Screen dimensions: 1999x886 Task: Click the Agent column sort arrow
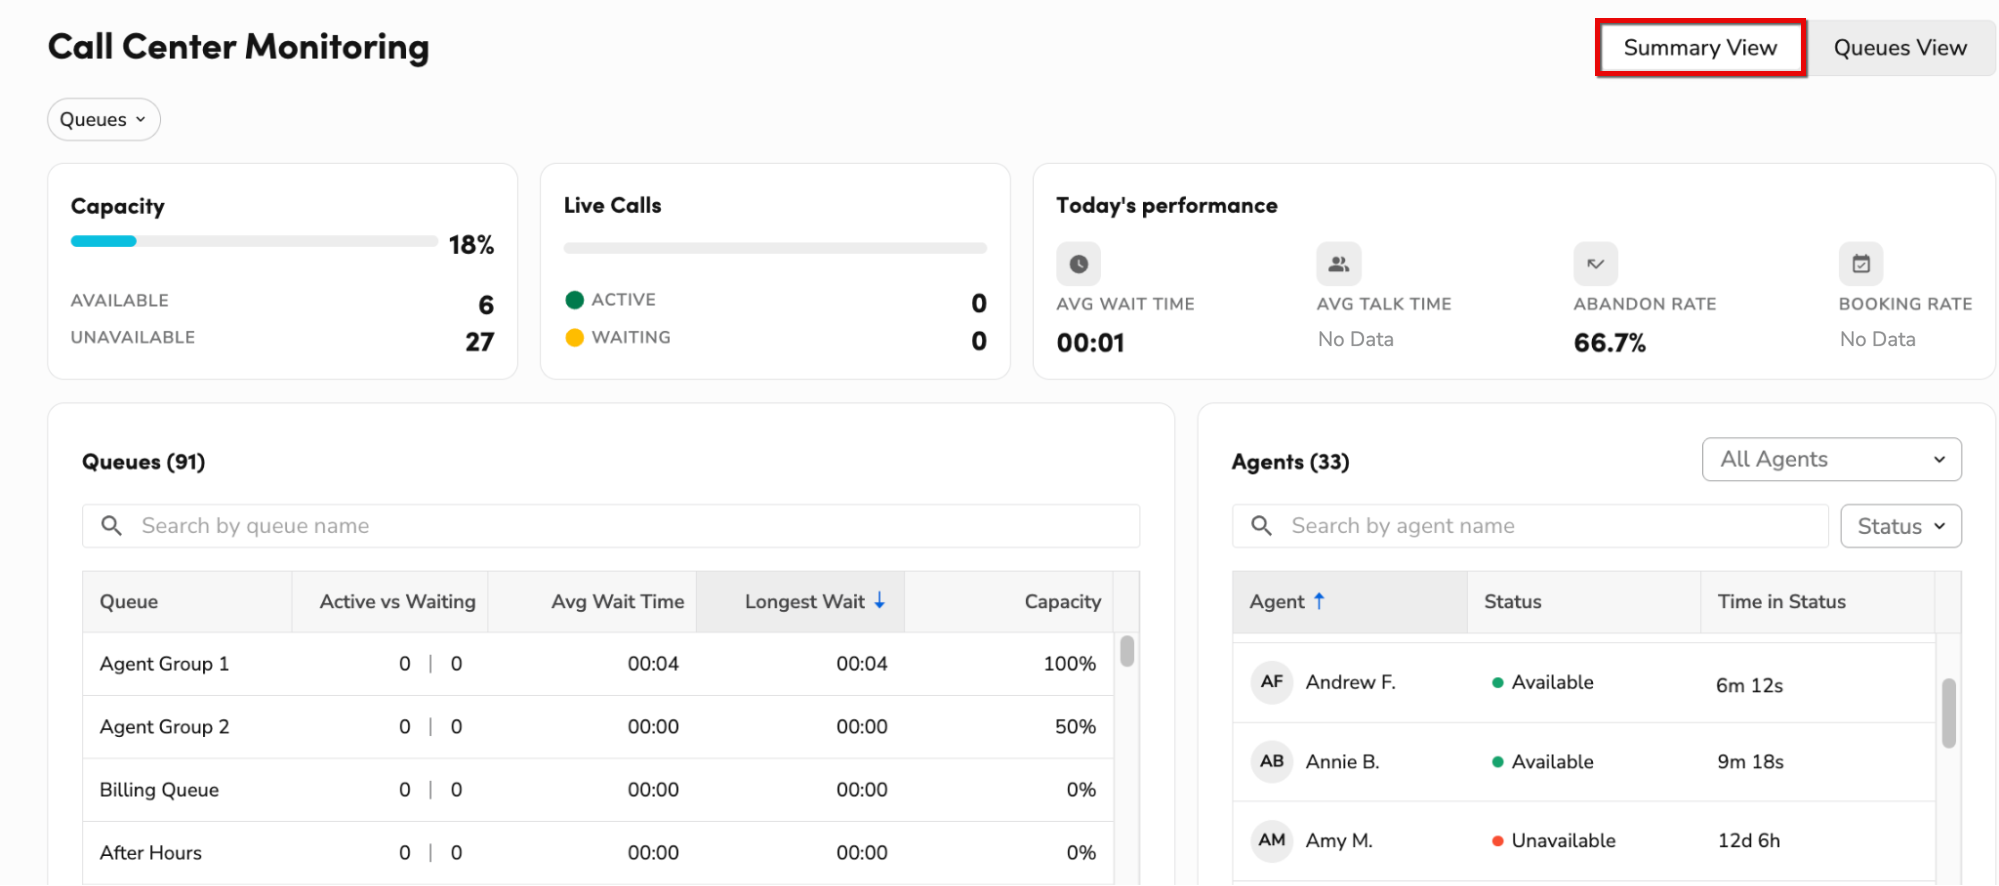click(1319, 600)
